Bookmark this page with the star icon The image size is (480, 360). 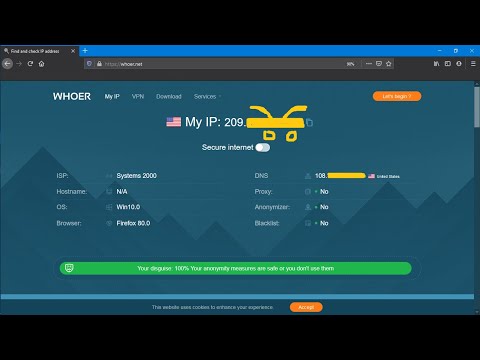coord(388,63)
